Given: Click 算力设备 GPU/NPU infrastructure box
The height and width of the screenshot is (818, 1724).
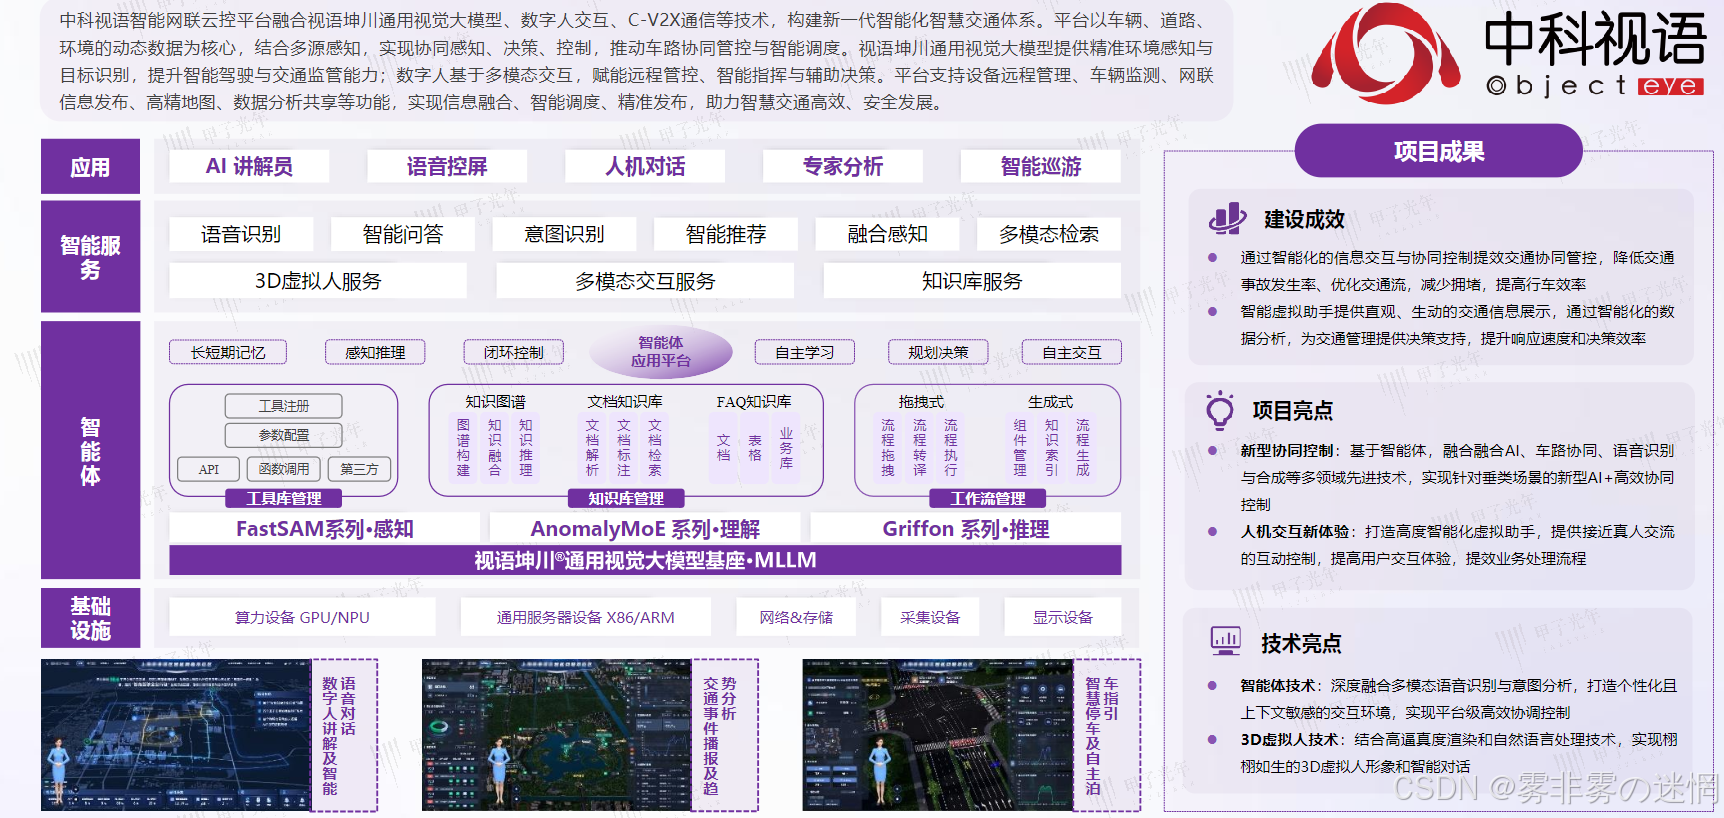Looking at the screenshot, I should [302, 617].
